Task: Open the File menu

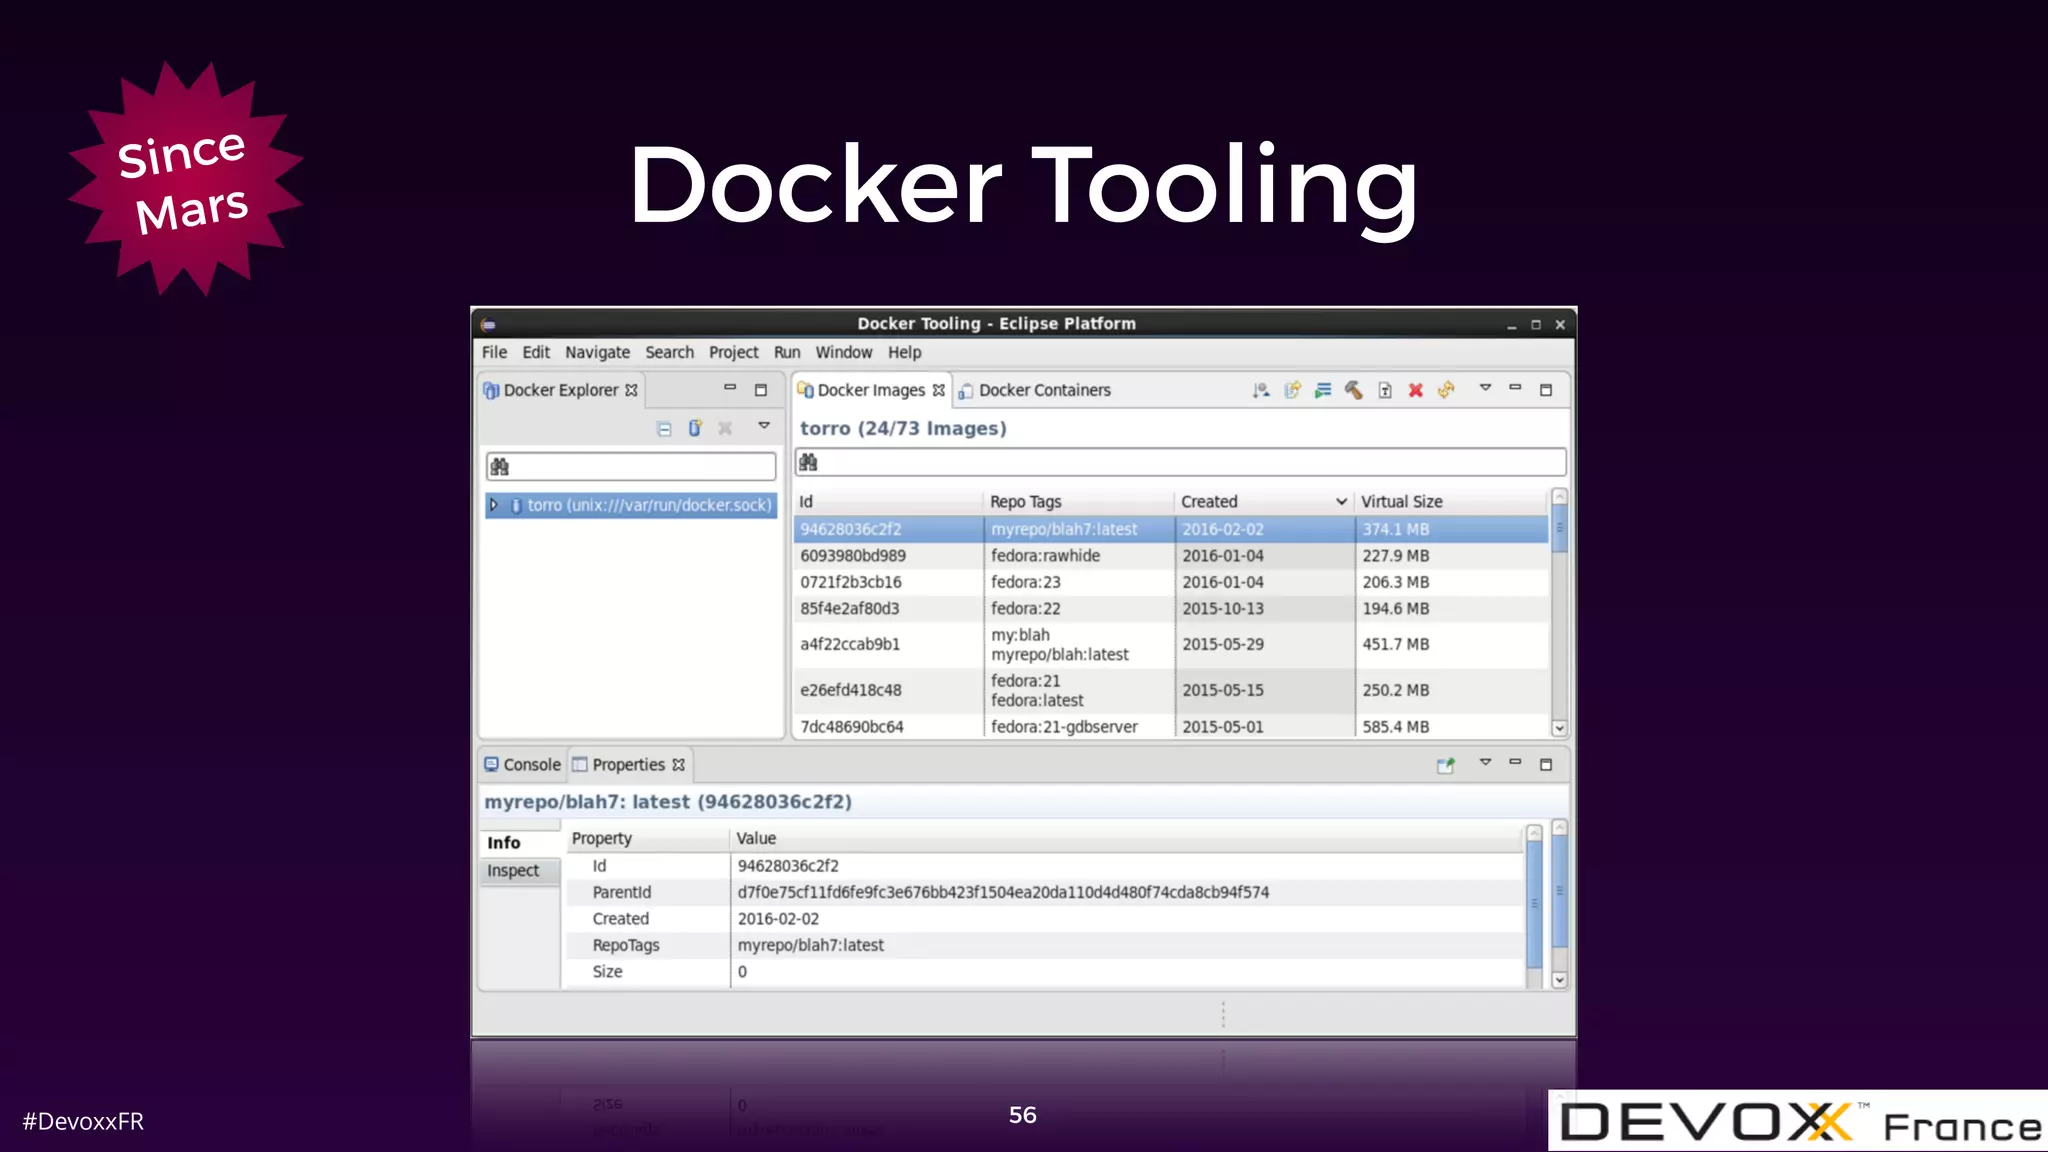Action: coord(494,352)
